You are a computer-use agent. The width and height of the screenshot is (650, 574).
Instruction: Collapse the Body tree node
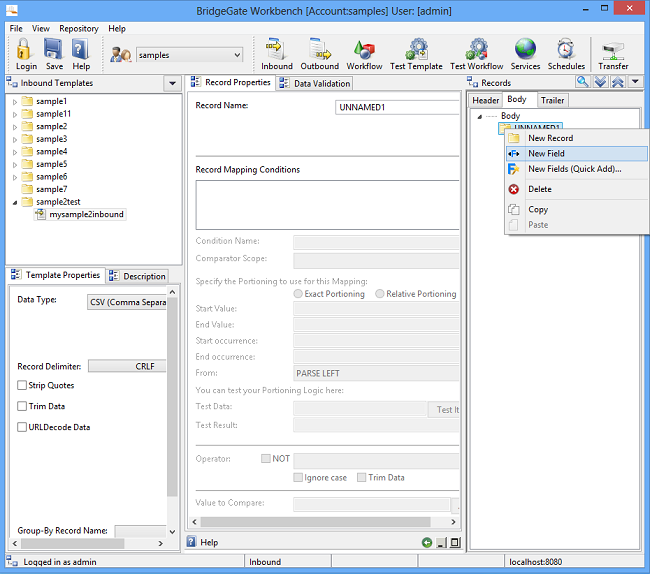click(480, 116)
